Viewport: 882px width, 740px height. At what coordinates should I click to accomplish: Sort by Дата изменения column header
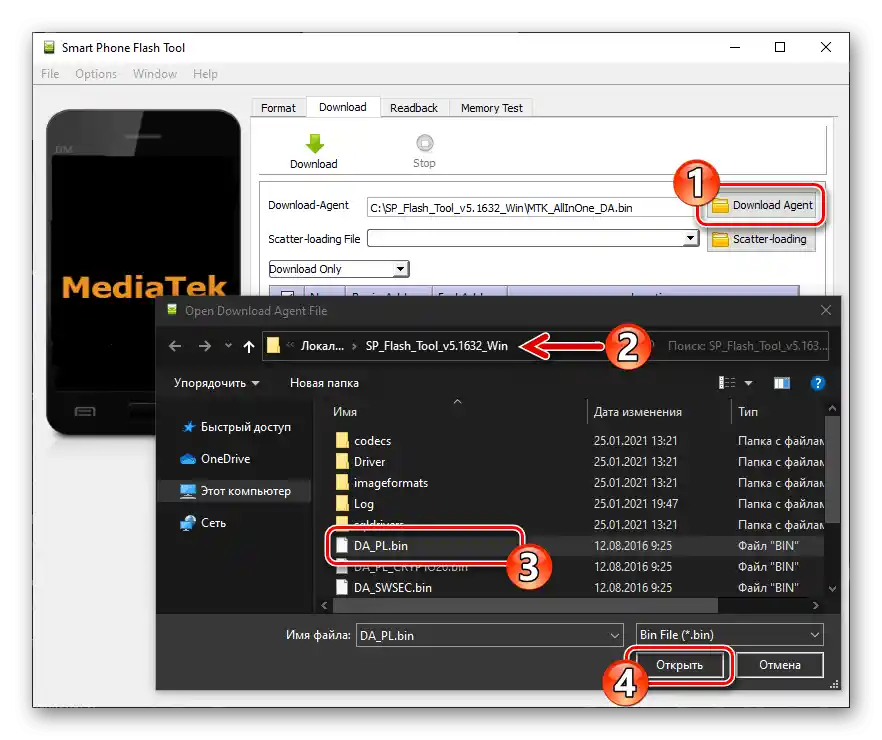(637, 412)
